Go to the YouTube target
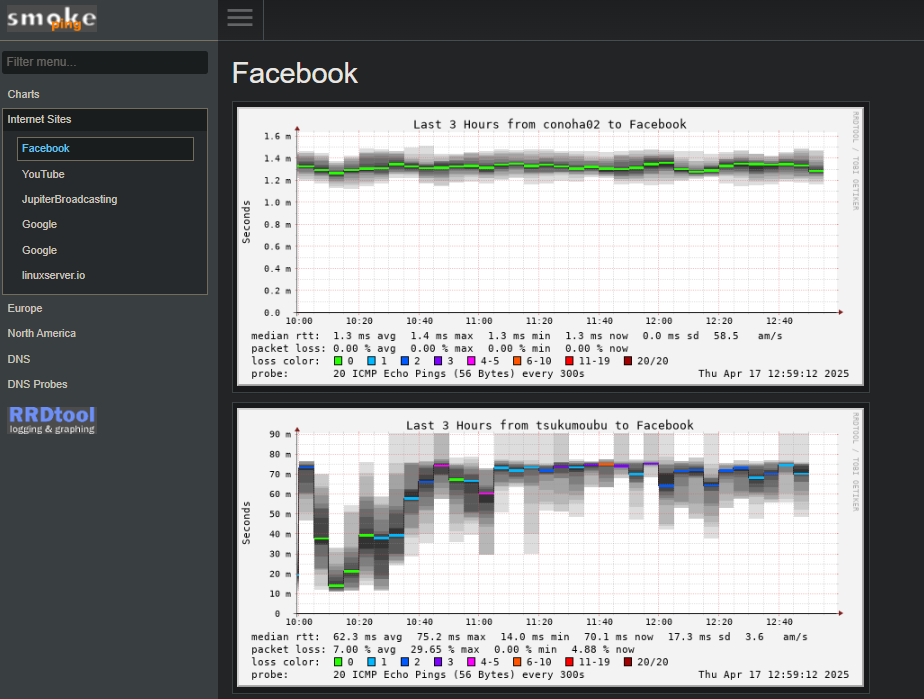The height and width of the screenshot is (699, 924). [43, 174]
